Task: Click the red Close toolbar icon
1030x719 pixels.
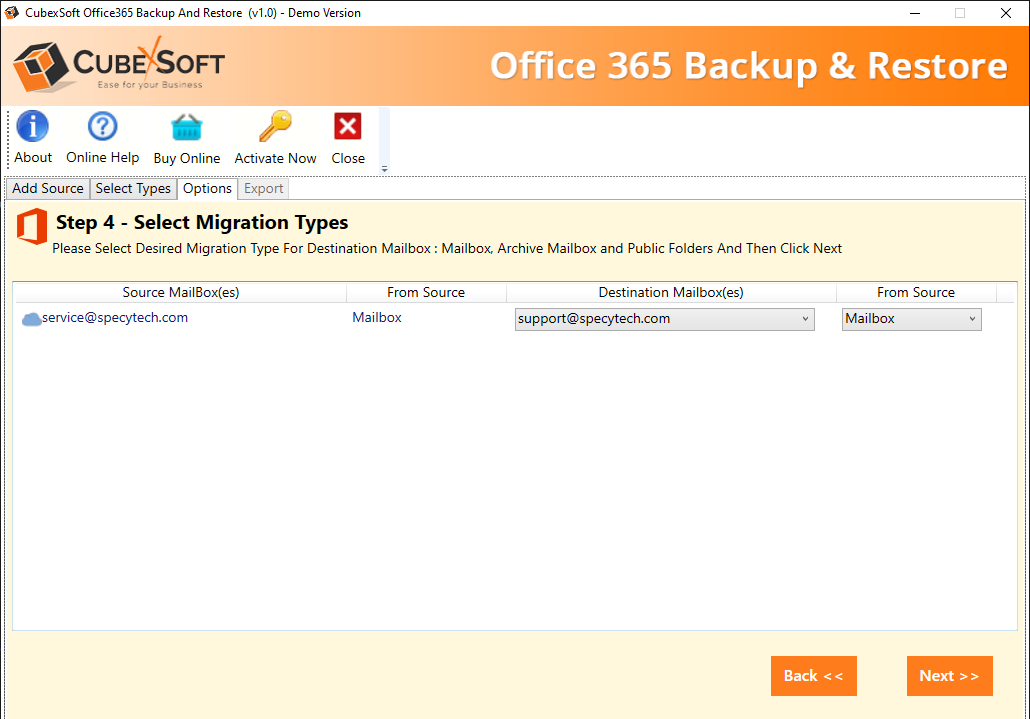Action: click(x=348, y=127)
